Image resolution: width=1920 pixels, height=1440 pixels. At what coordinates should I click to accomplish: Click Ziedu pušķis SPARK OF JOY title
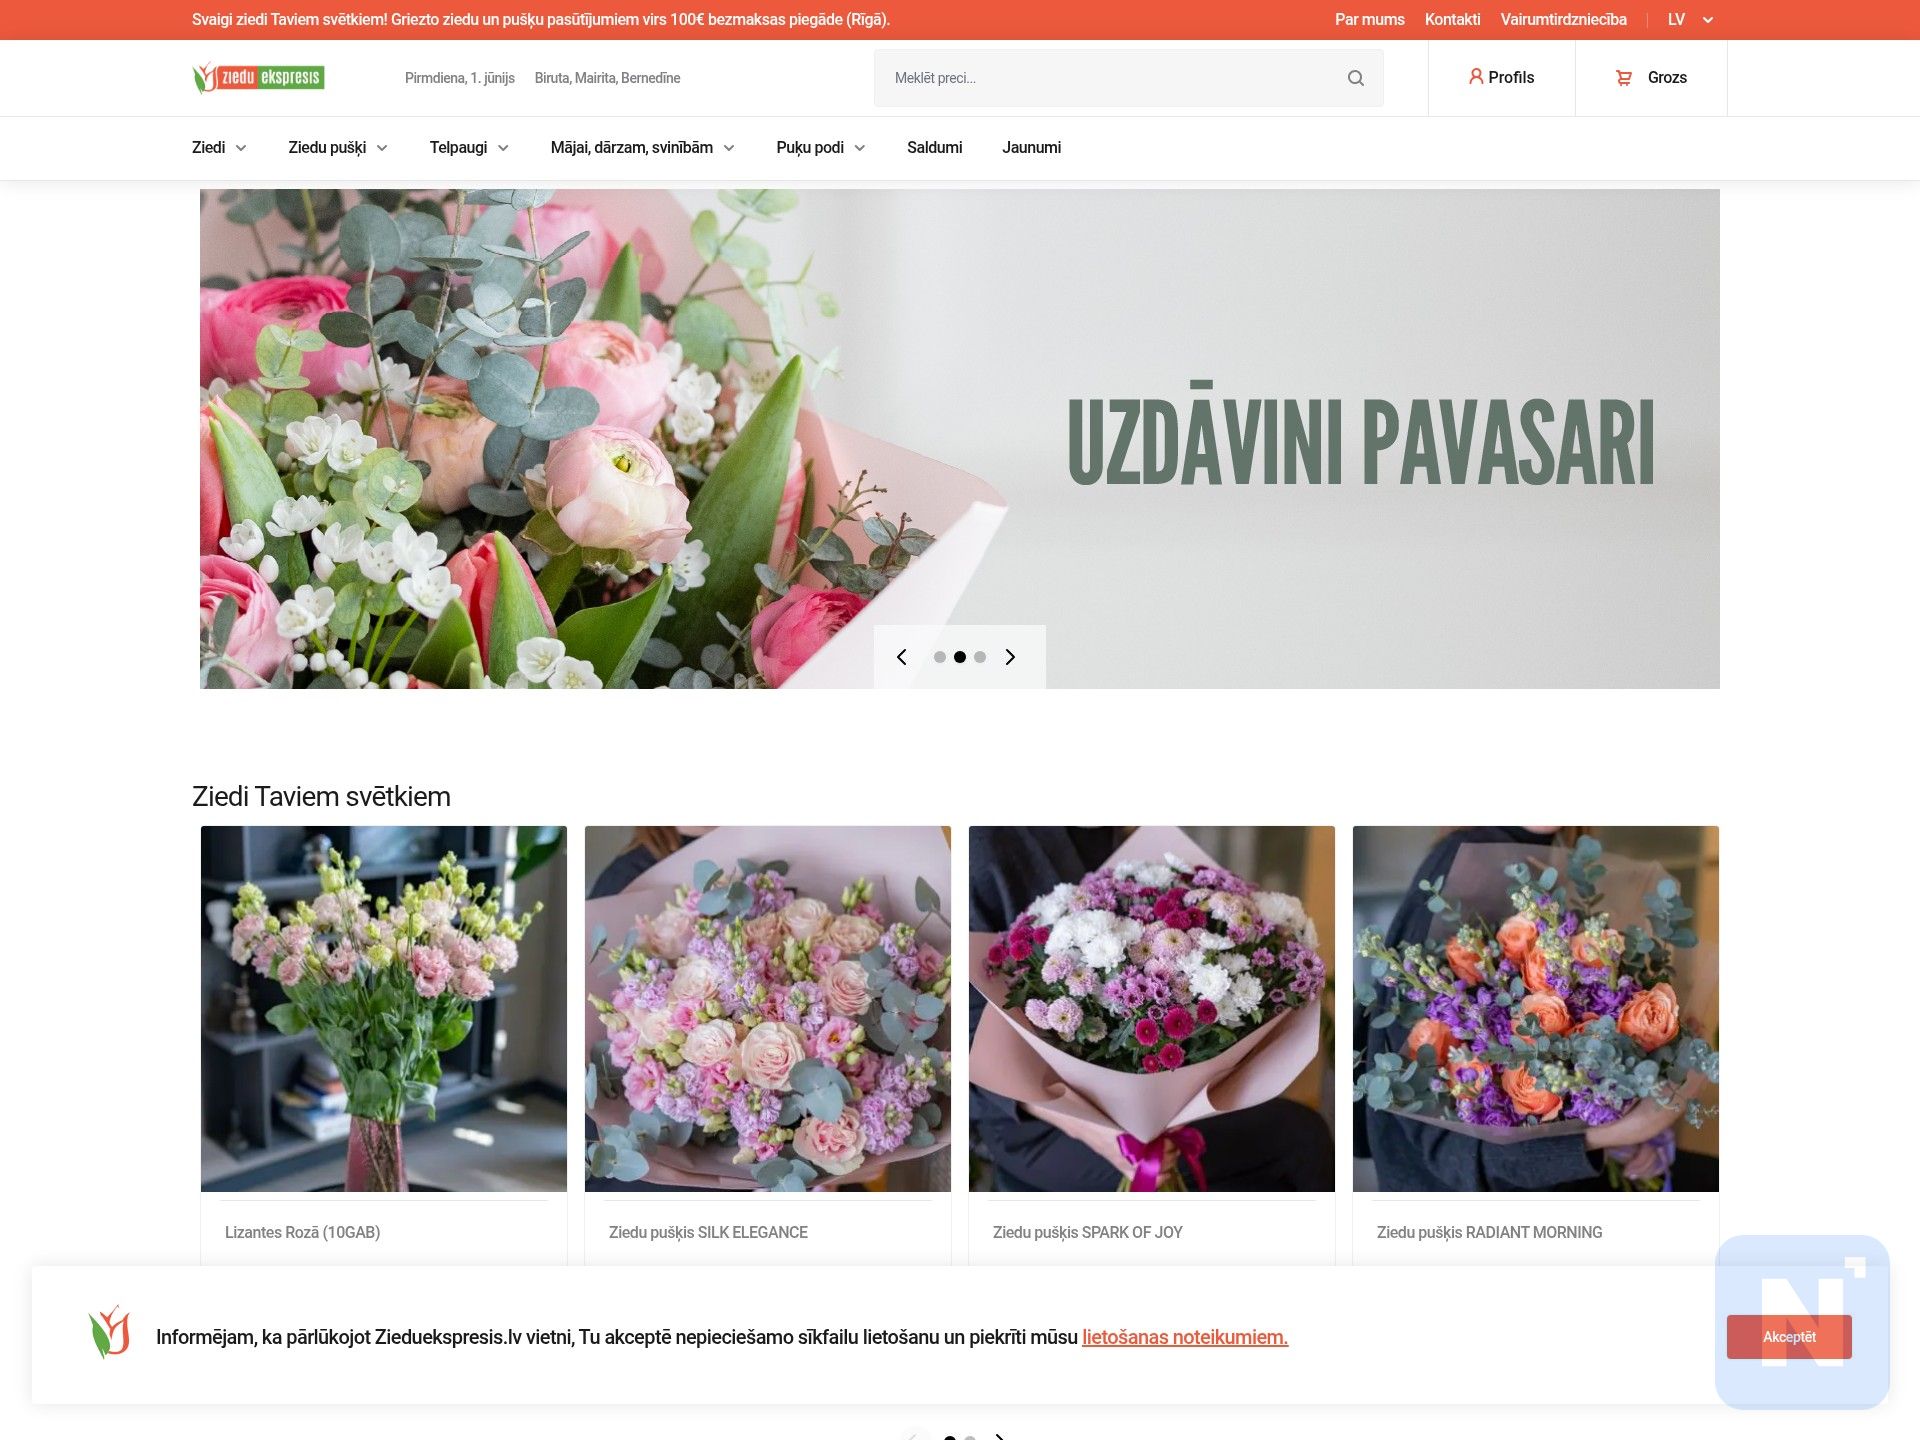(1088, 1232)
